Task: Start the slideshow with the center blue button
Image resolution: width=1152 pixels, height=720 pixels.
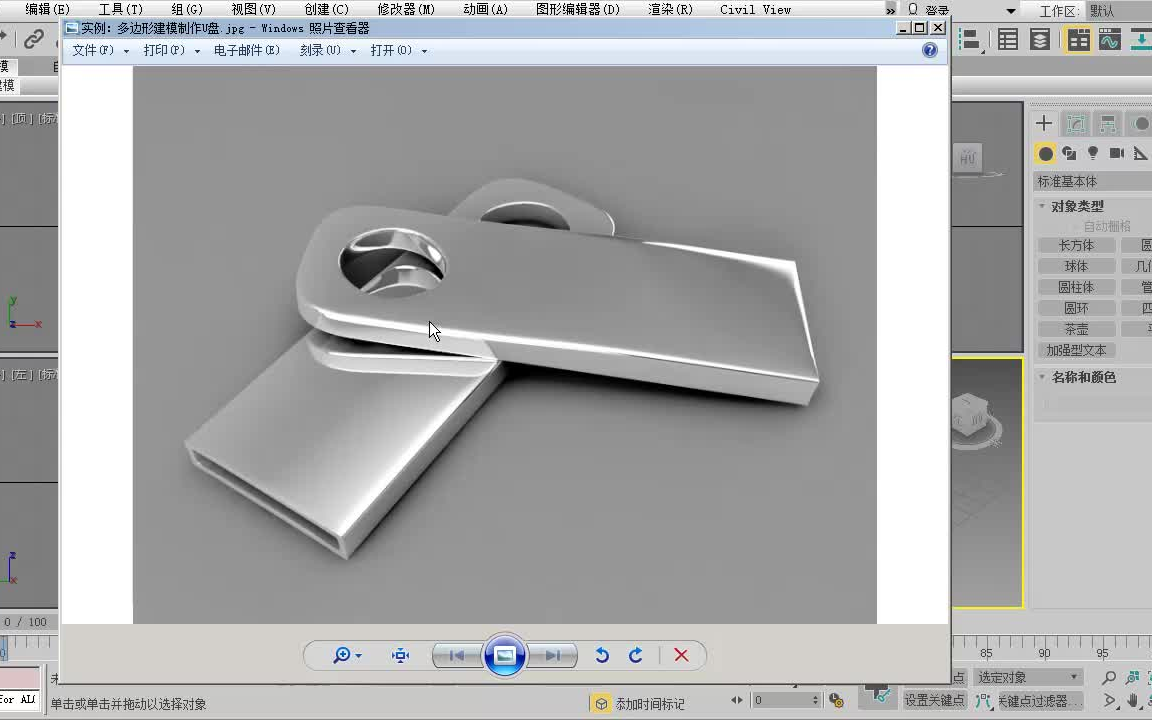Action: tap(504, 655)
